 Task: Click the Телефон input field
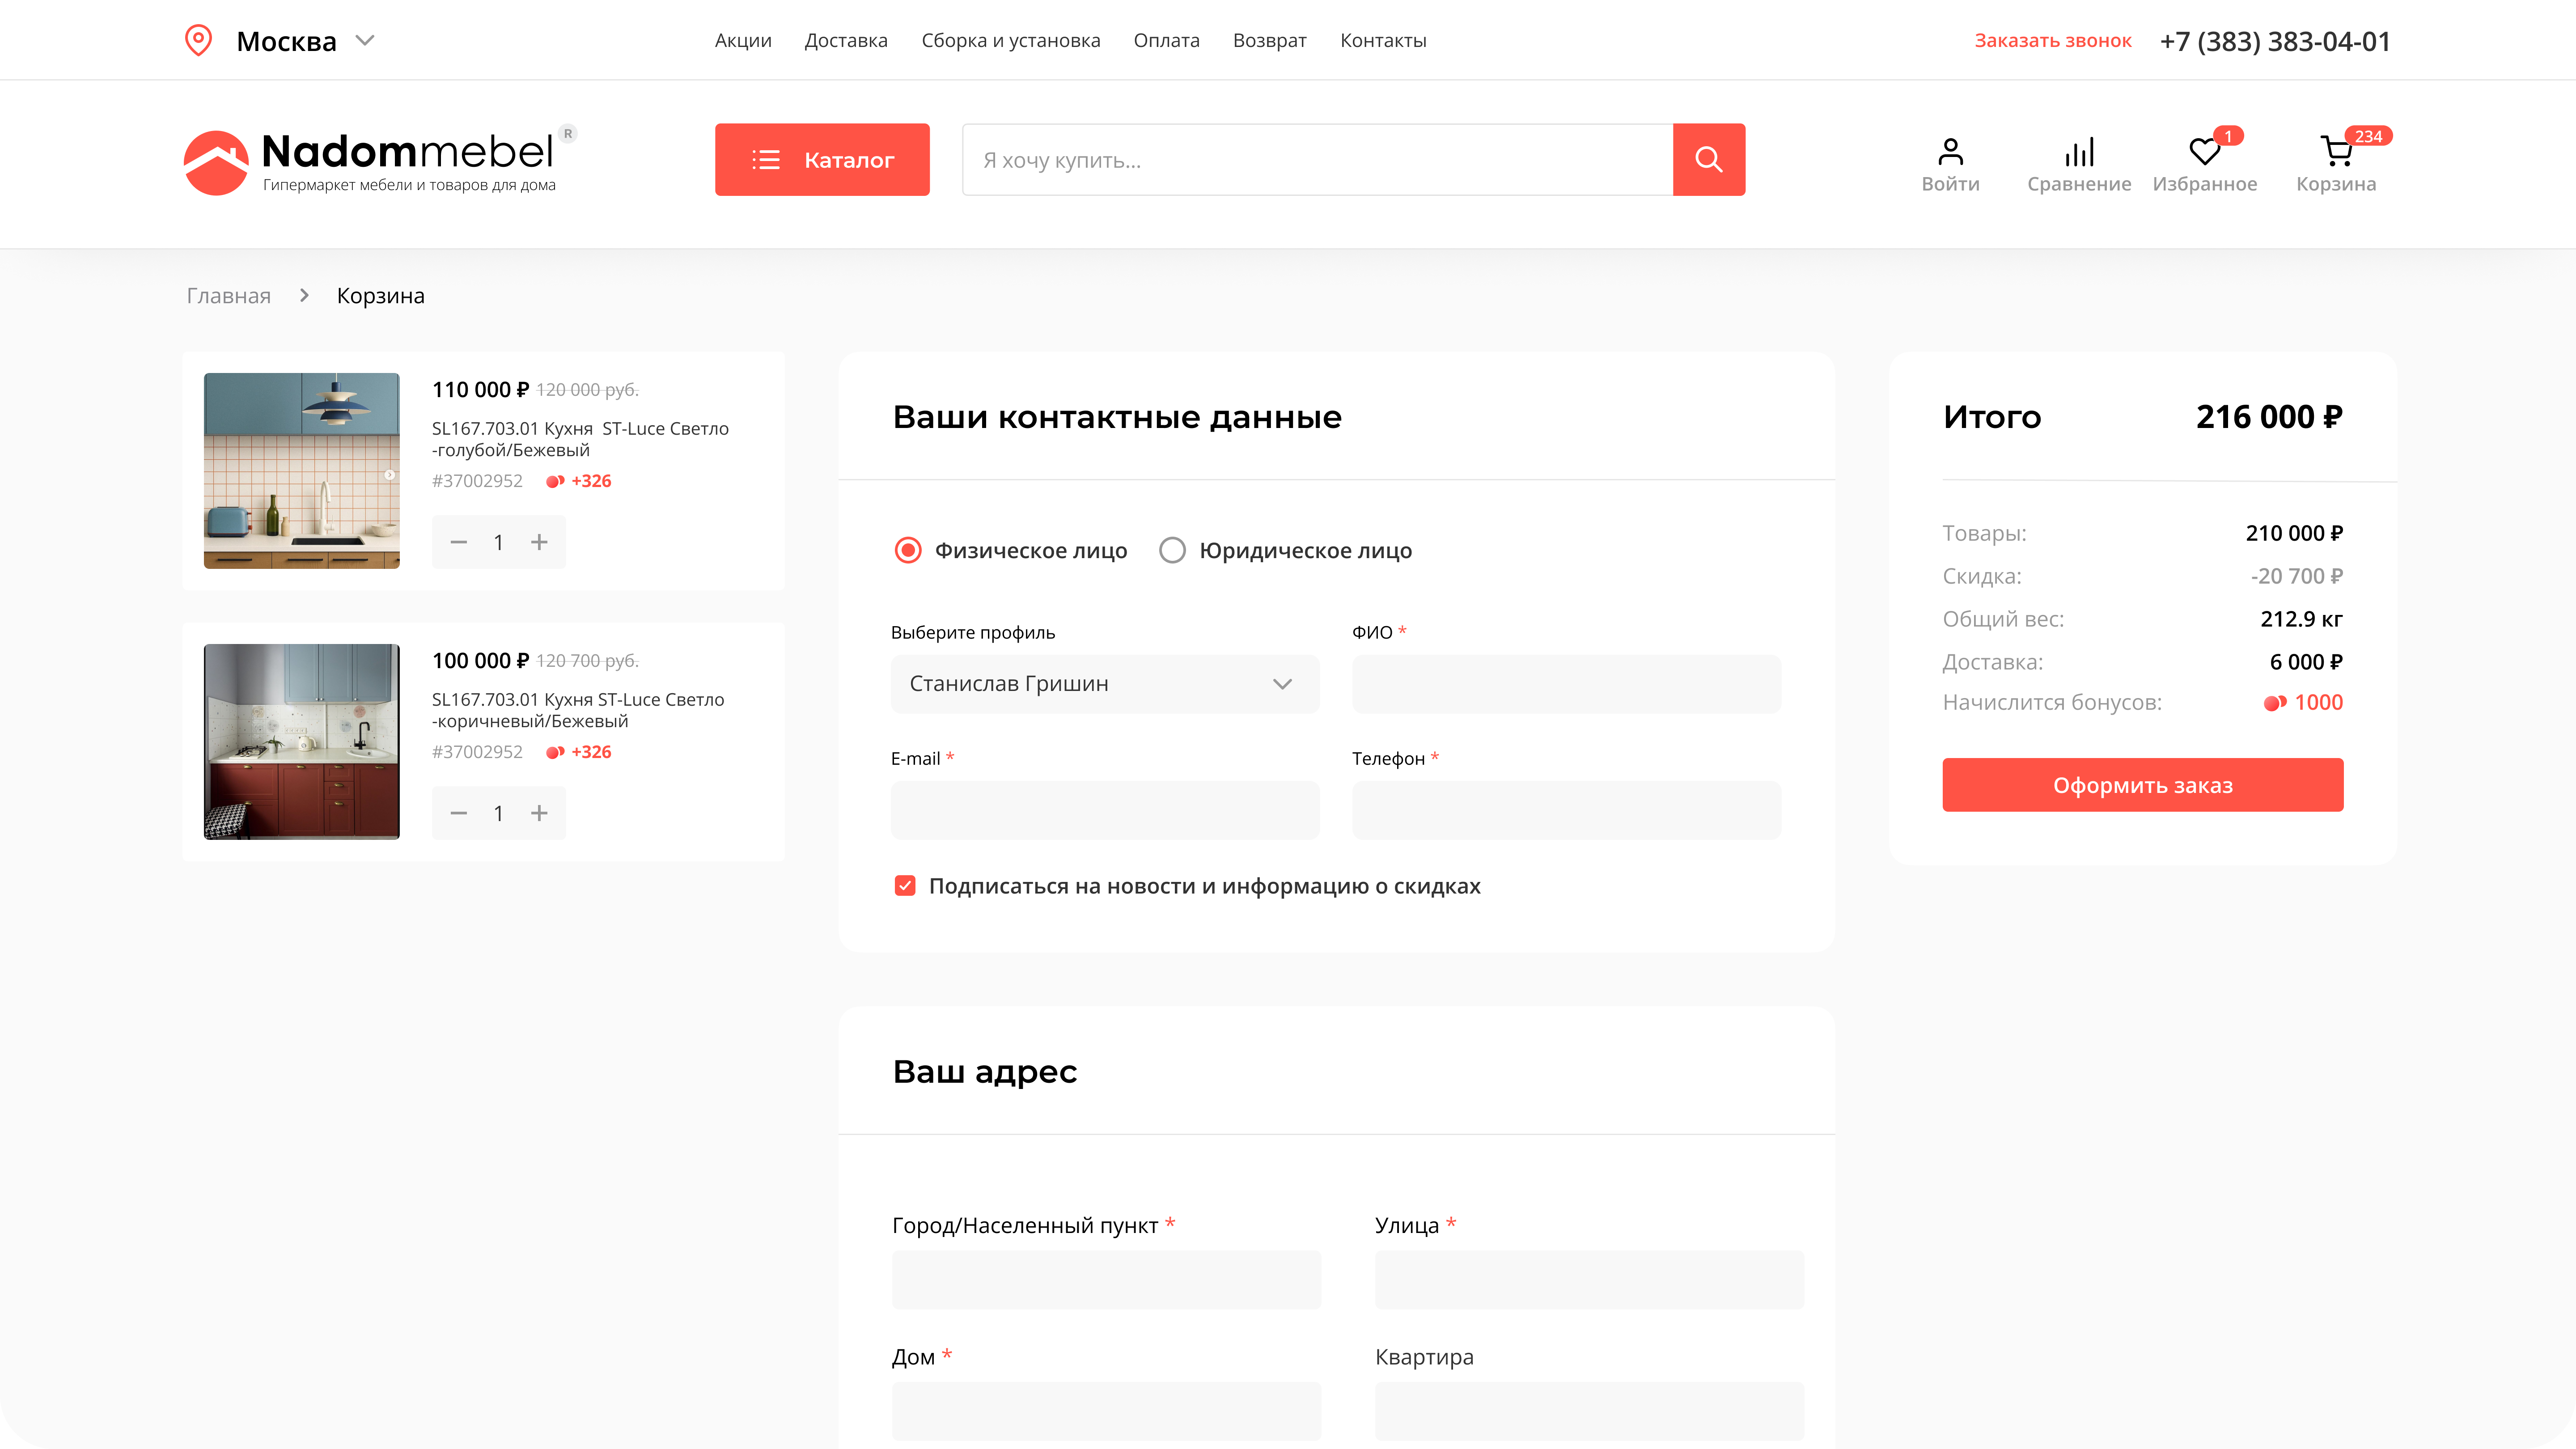pos(1566,810)
